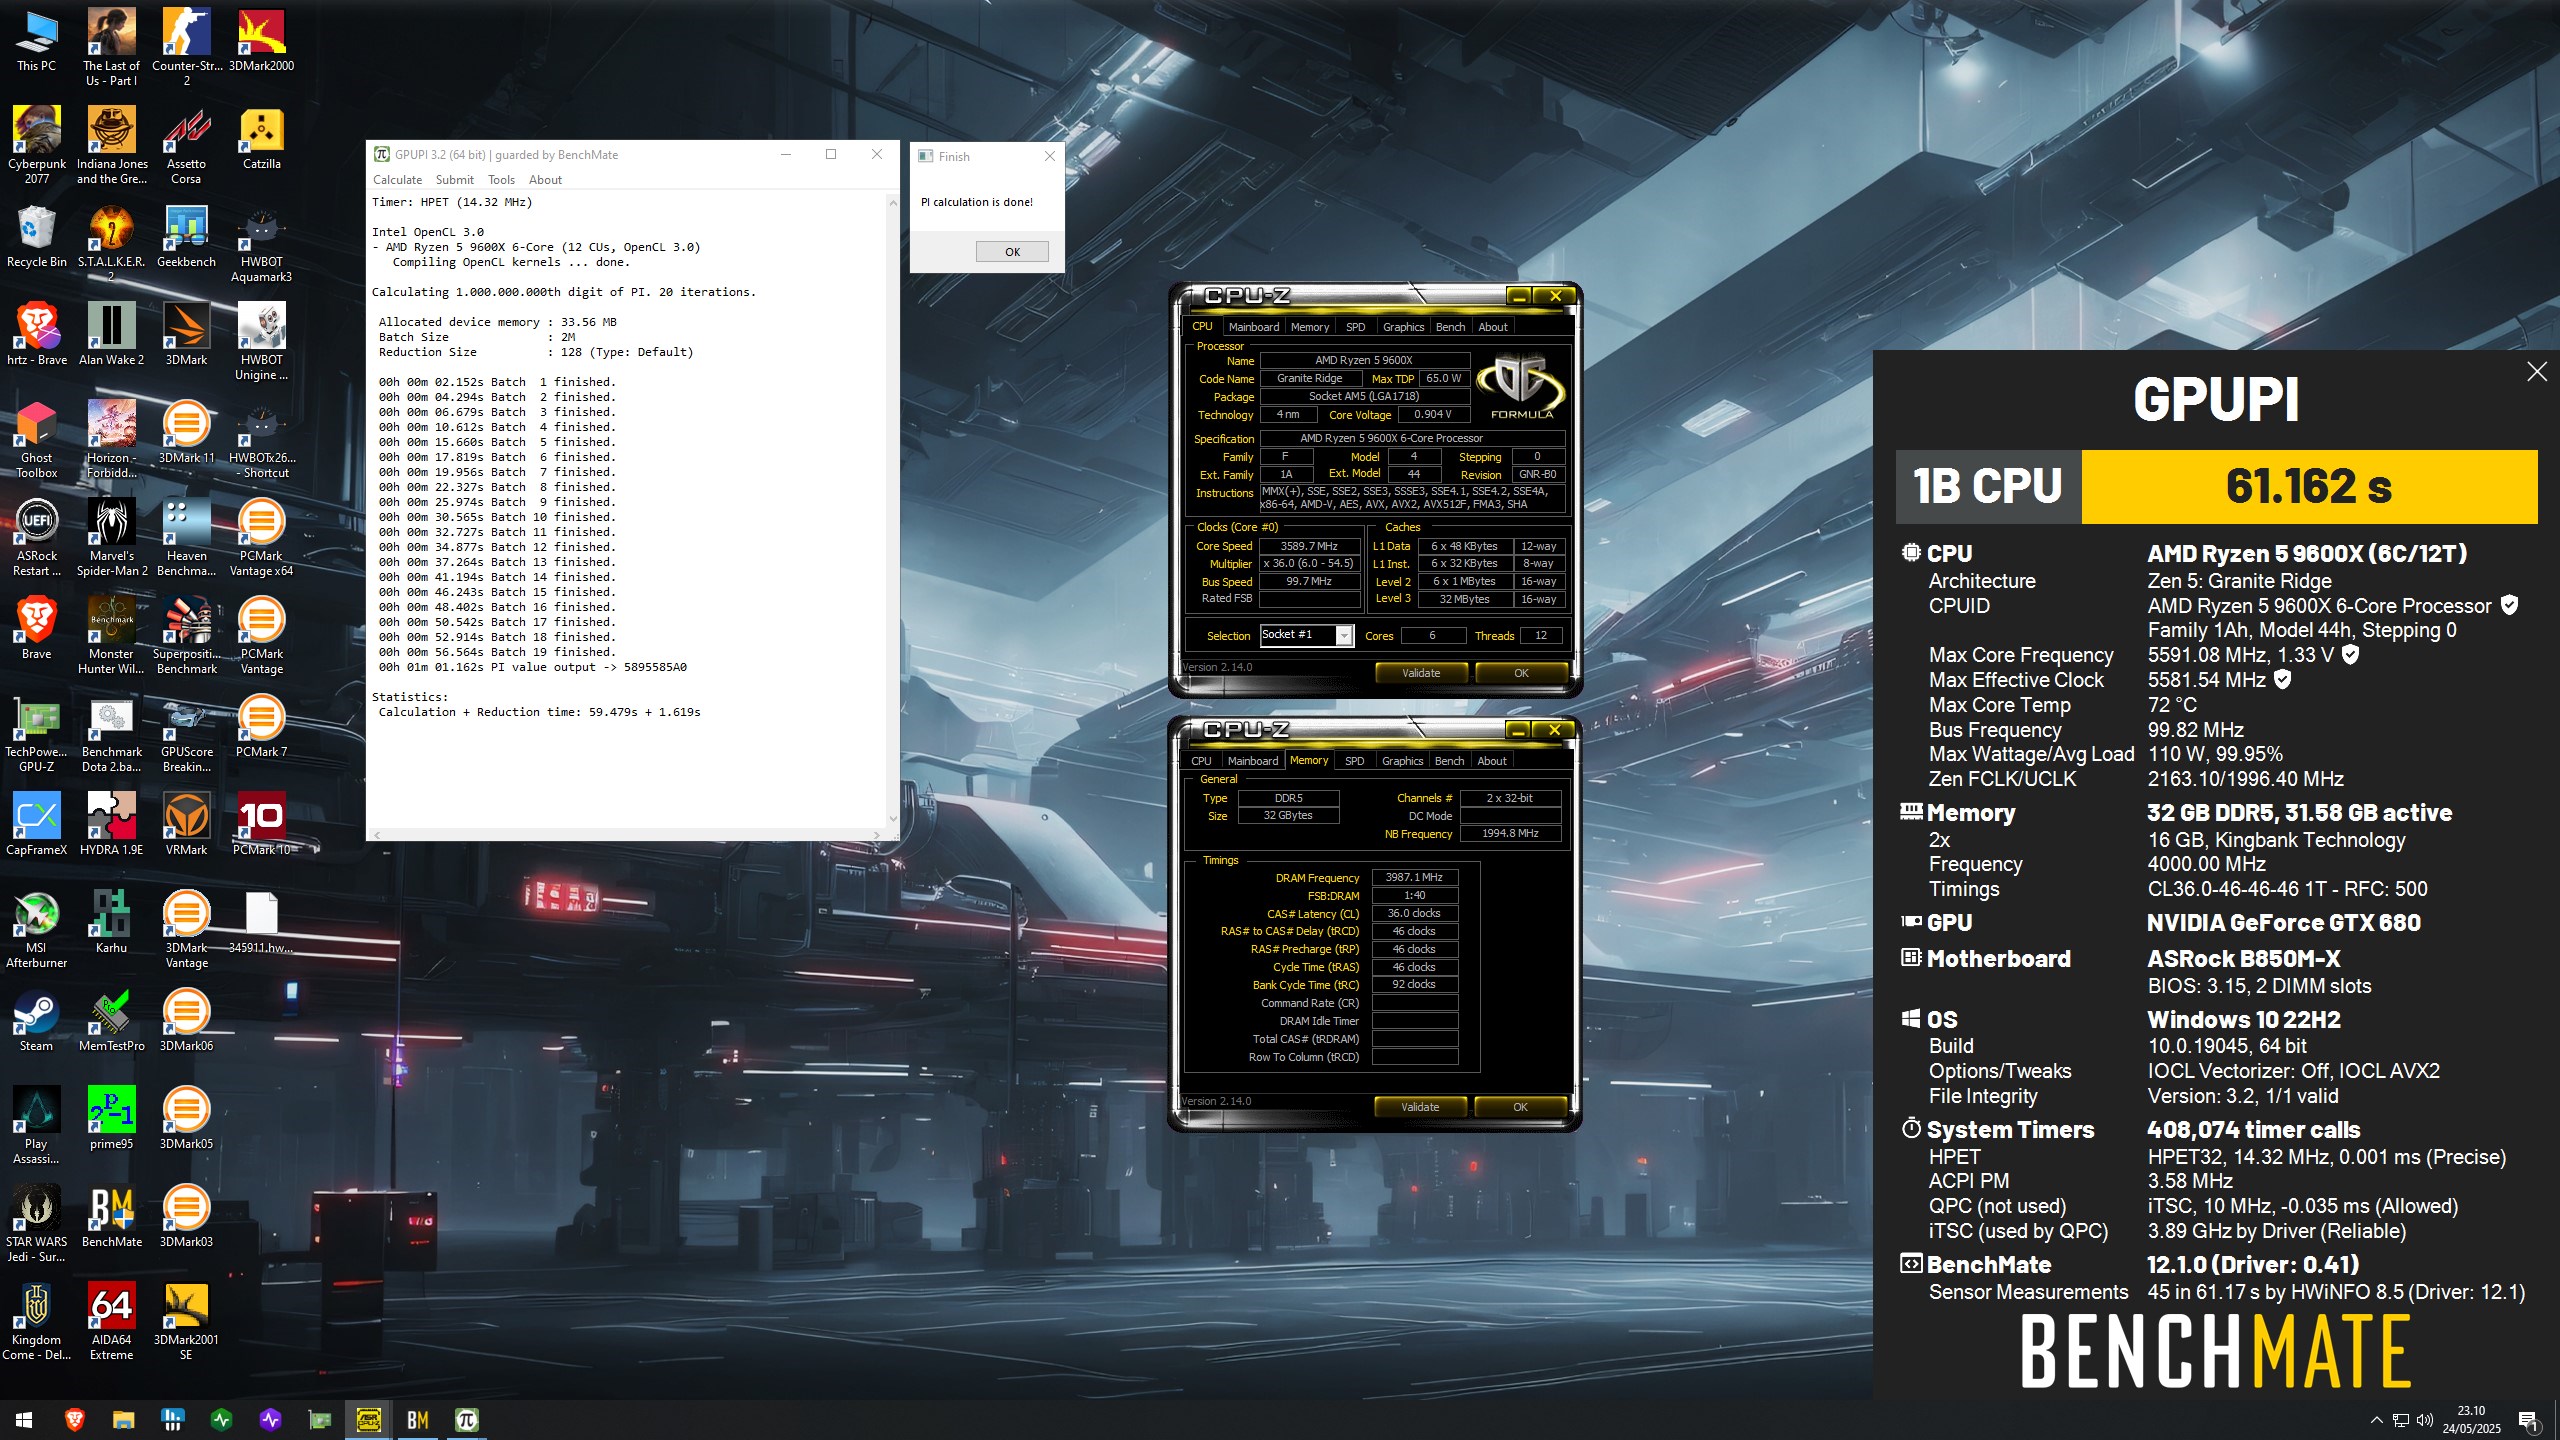The width and height of the screenshot is (2560, 1440).
Task: Open the GPUPI Calculate menu
Action: coord(397,180)
